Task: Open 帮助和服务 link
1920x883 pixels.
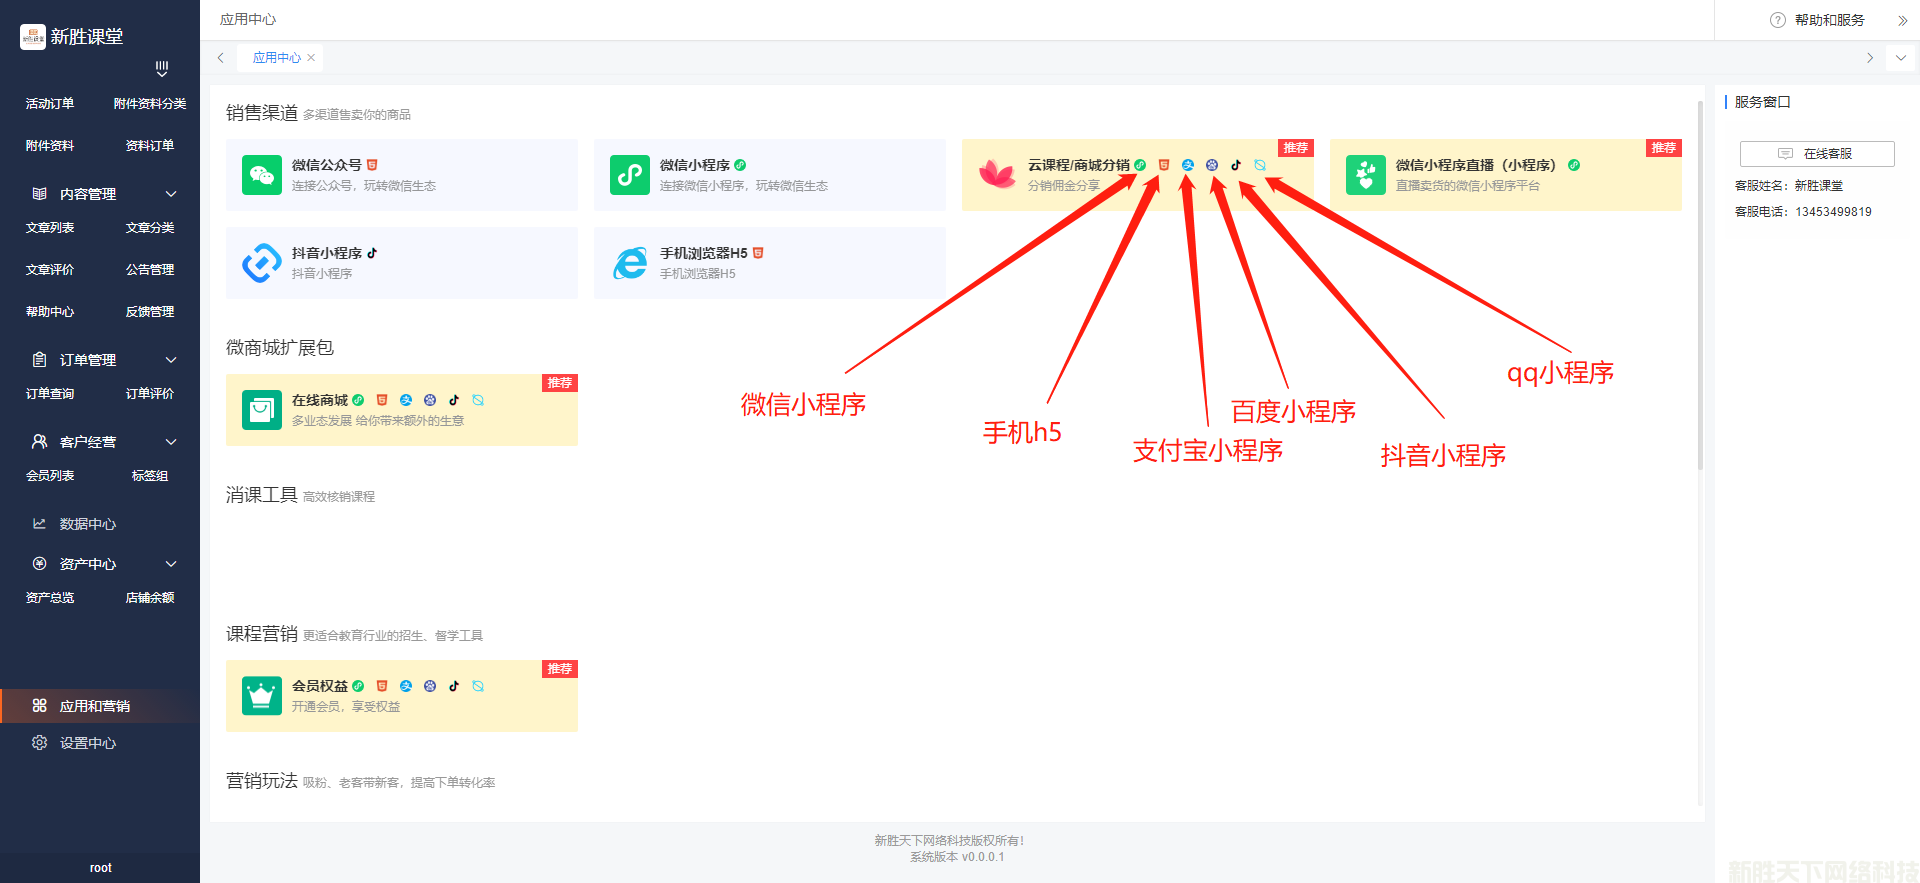Action: [1828, 20]
